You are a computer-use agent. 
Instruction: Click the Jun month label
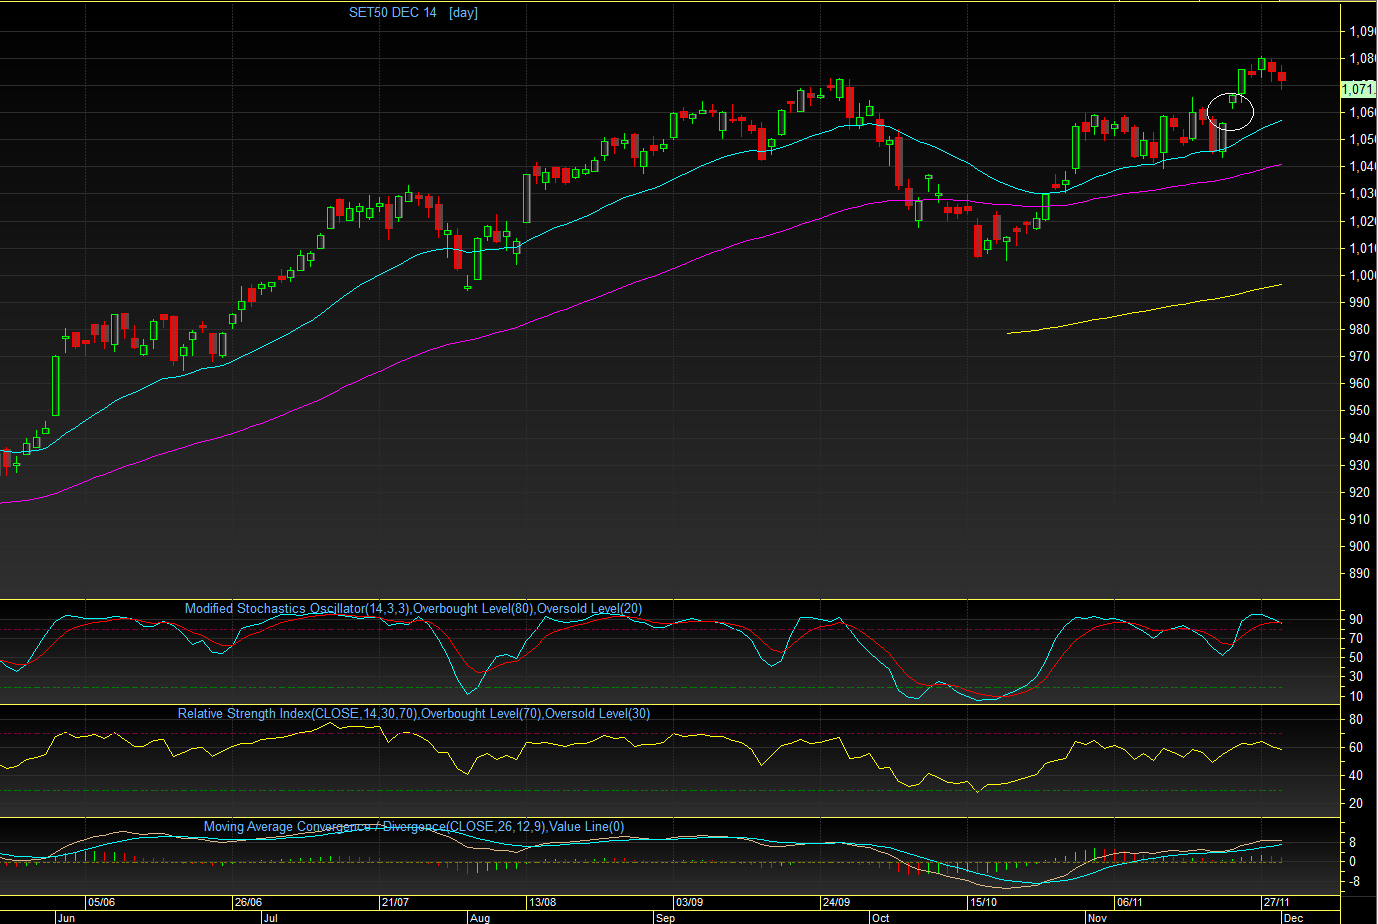click(67, 917)
